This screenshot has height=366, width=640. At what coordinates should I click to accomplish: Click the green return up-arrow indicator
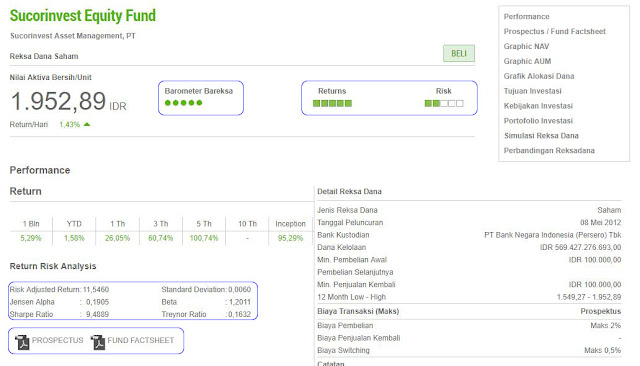[87, 124]
